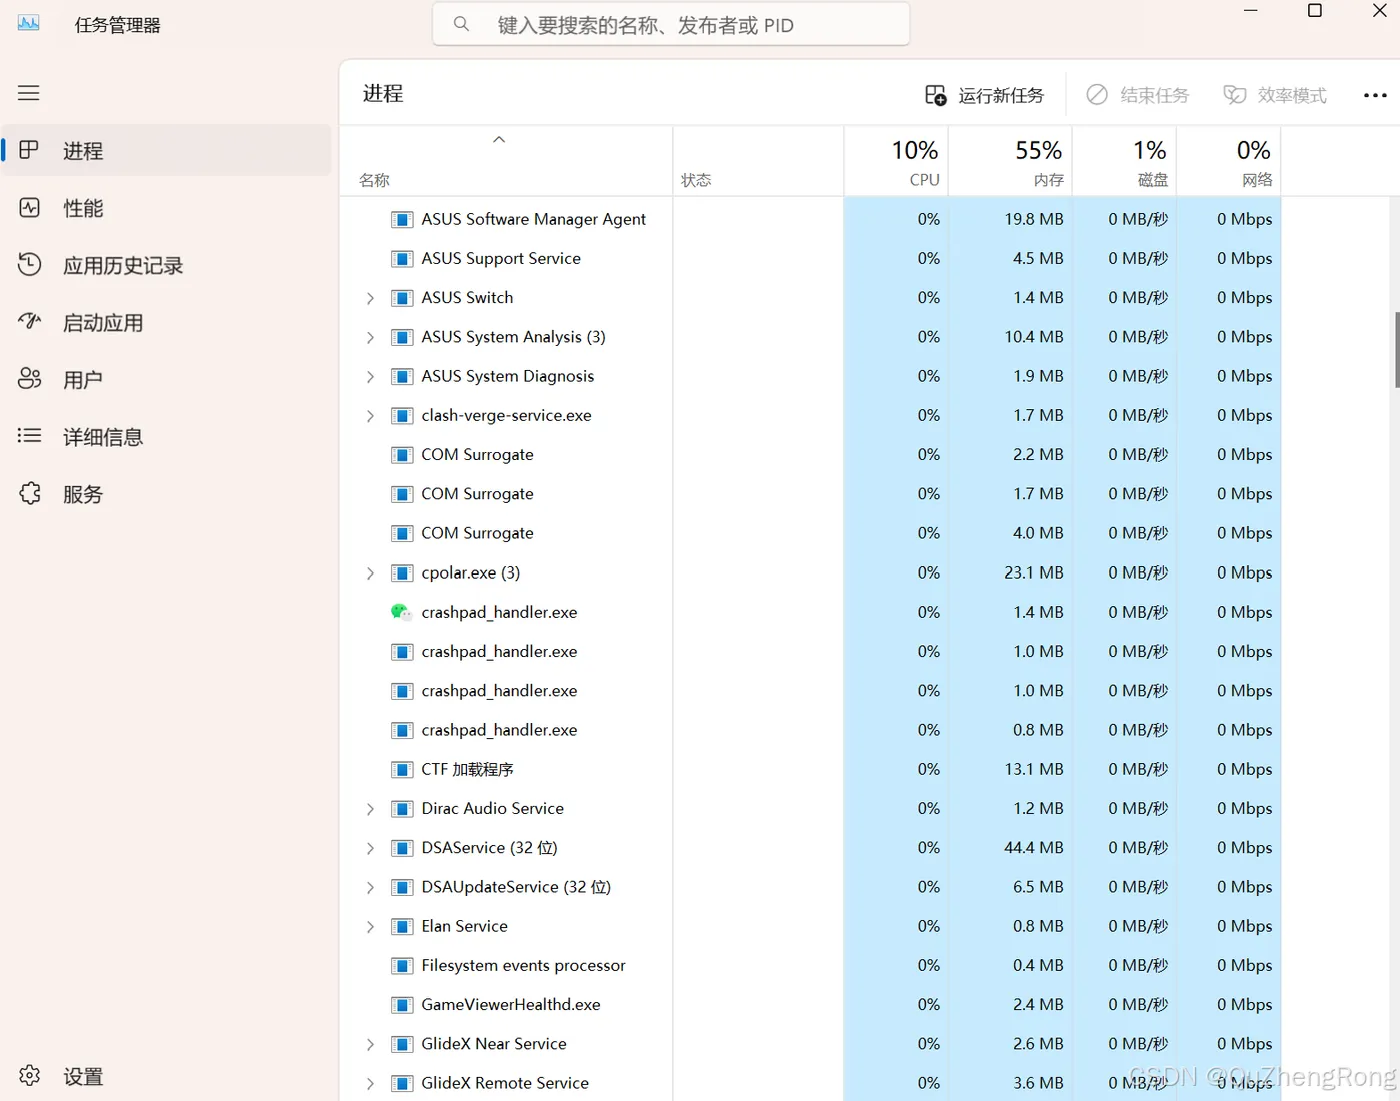Screen dimensions: 1400x1101
Task: Switch to the 性能 (Performance) page
Action: [167, 208]
